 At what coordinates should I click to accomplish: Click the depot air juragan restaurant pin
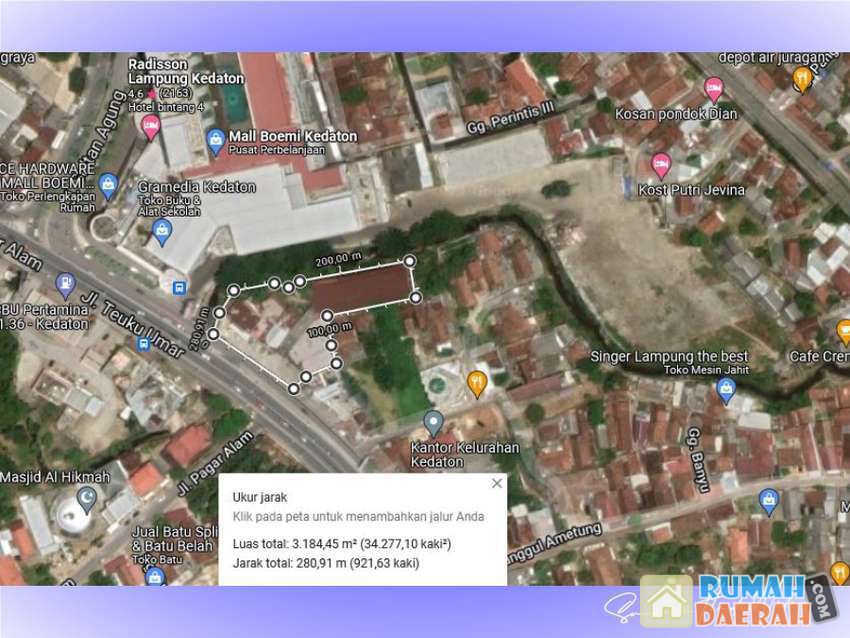click(x=802, y=79)
